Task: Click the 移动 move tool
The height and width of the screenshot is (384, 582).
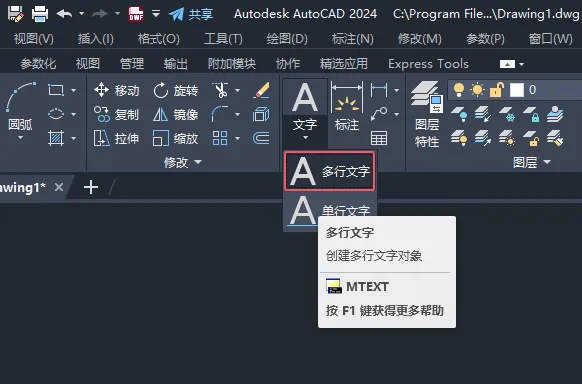Action: (116, 90)
